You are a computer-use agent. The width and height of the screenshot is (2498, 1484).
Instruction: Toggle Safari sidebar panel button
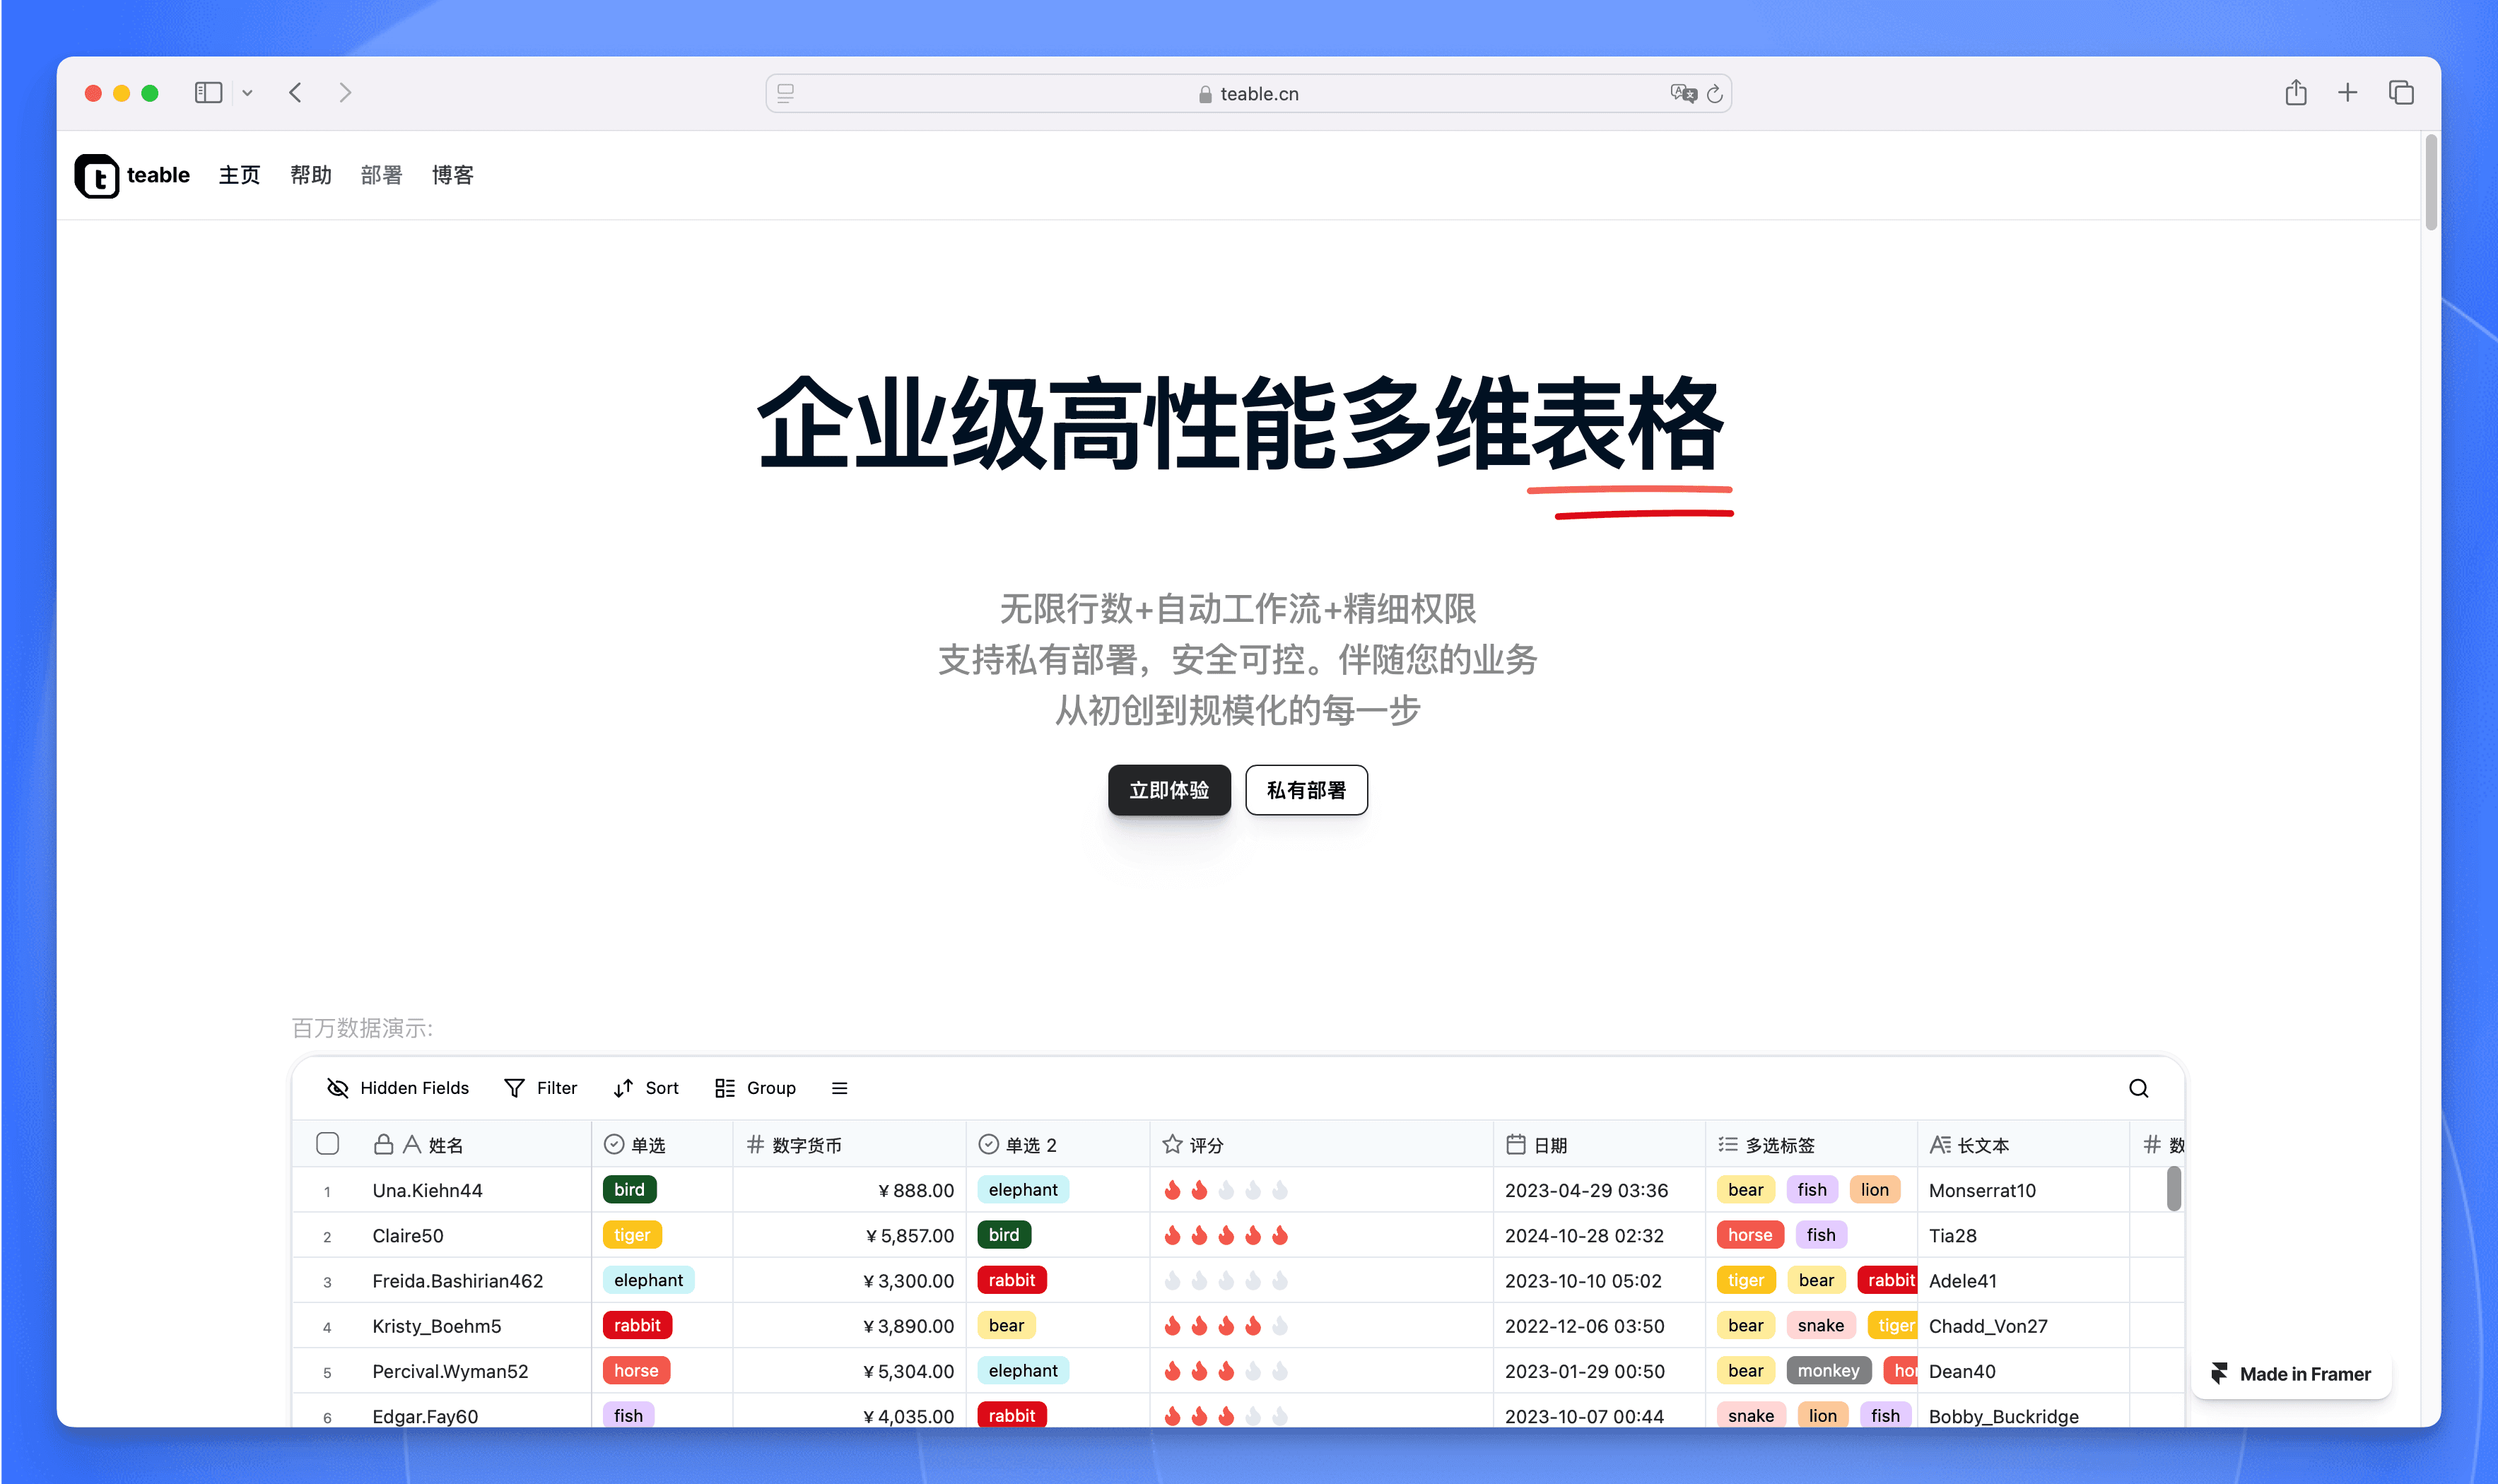pos(208,93)
